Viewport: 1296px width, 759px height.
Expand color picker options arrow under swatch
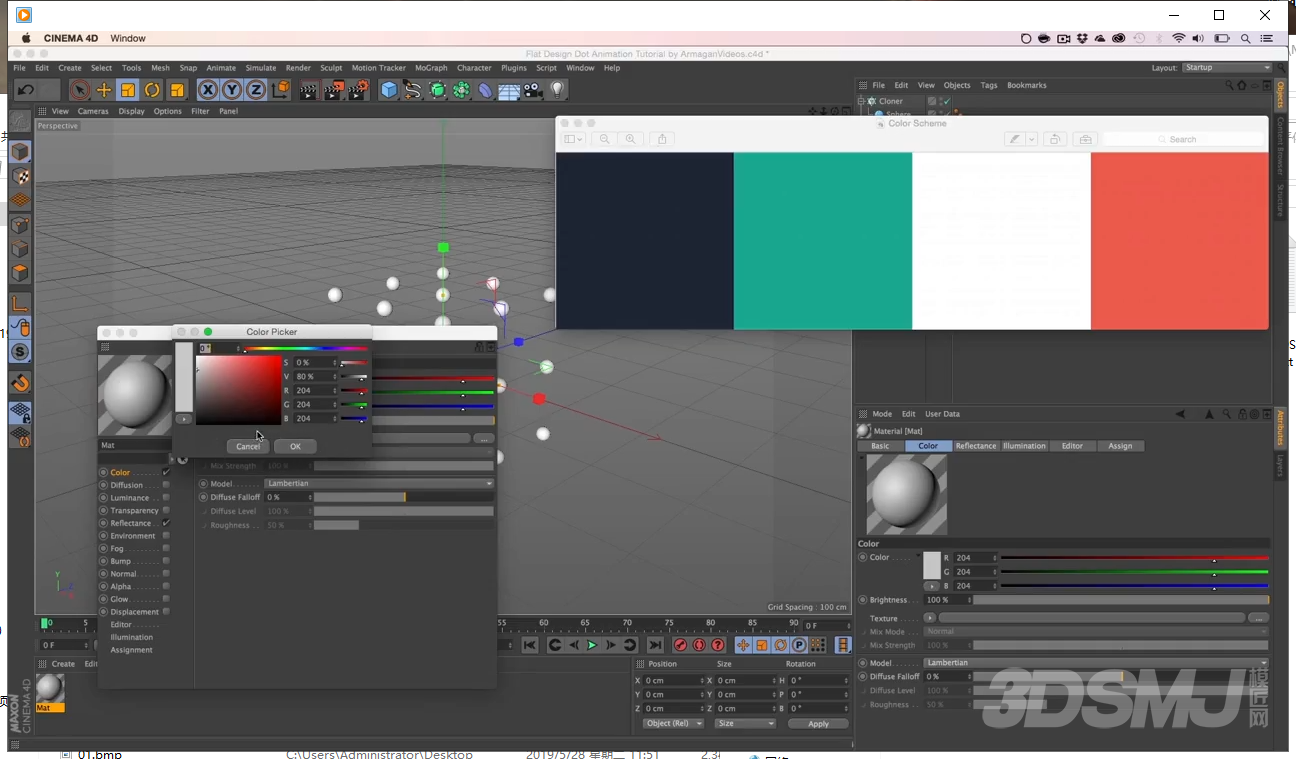pos(183,419)
